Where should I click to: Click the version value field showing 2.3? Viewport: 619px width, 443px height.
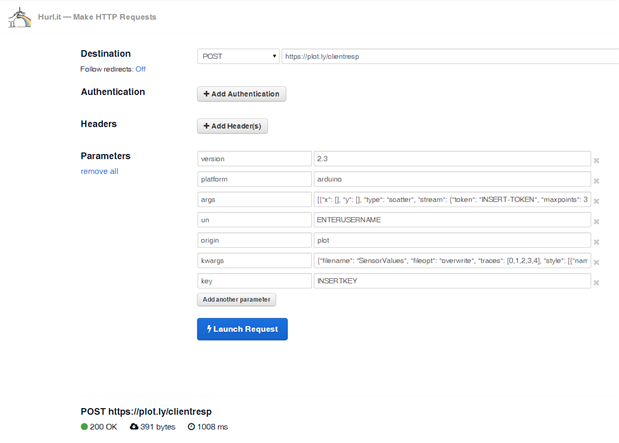452,159
